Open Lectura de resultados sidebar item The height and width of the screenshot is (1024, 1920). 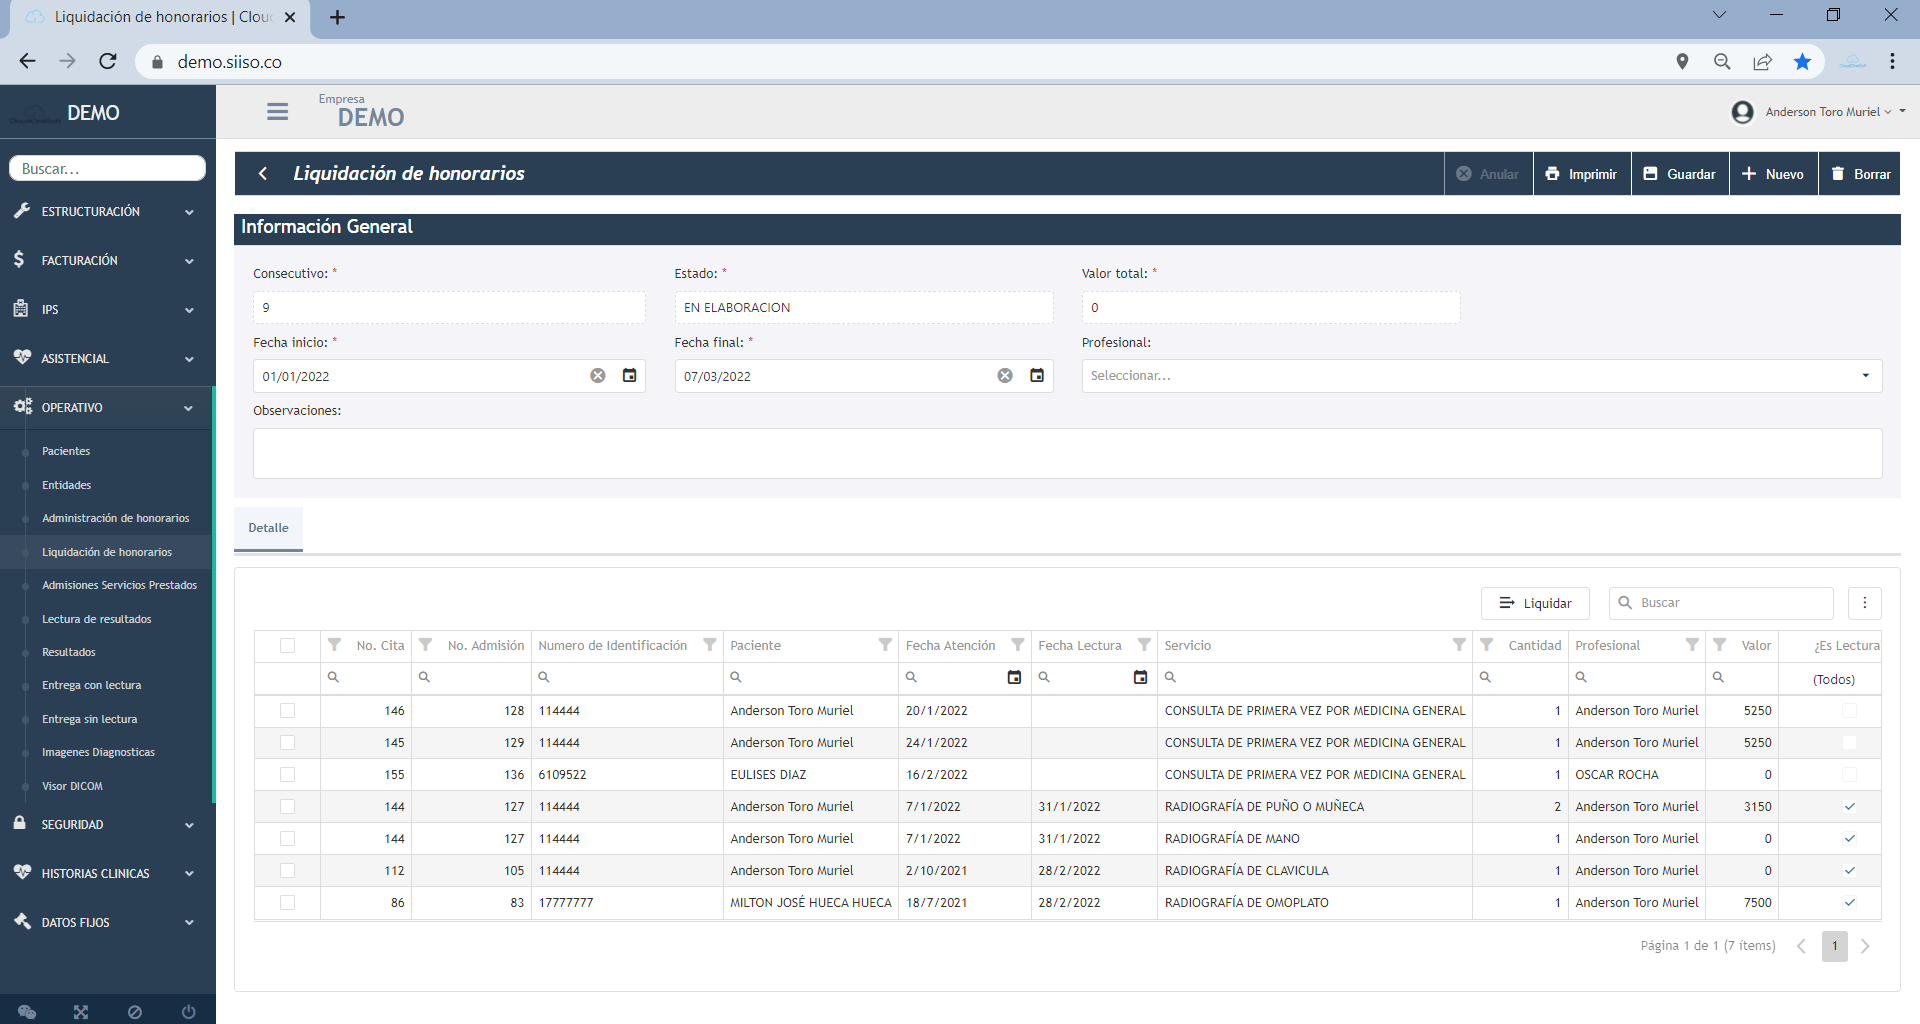[96, 619]
